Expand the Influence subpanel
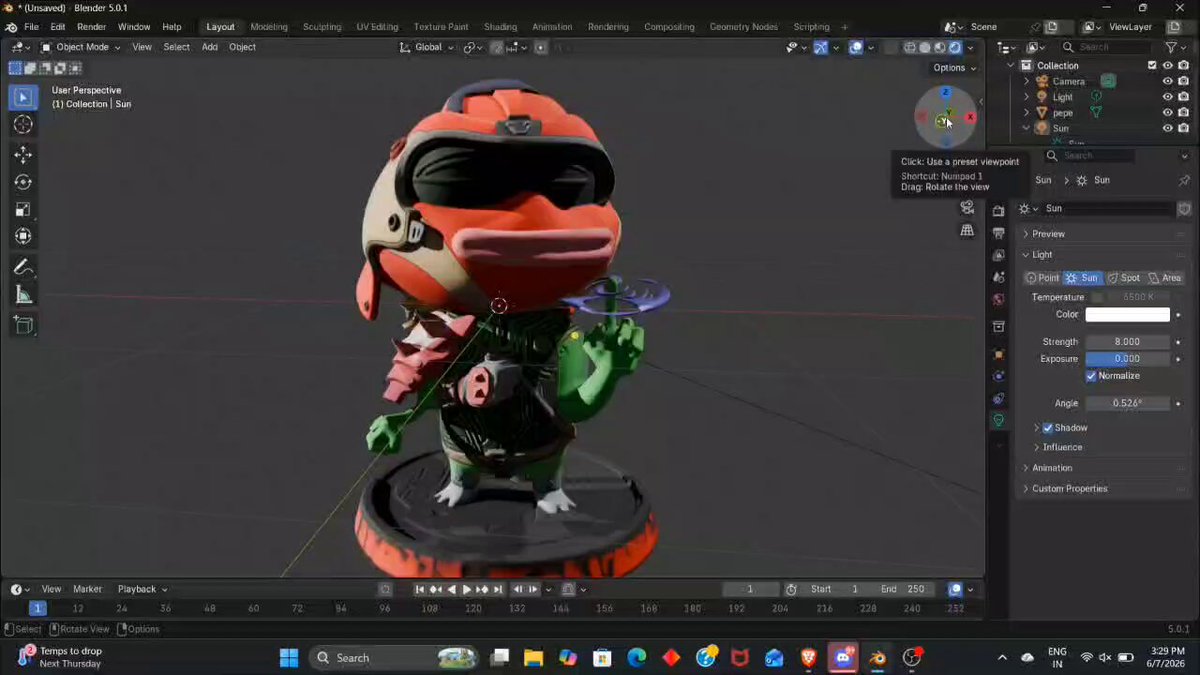The width and height of the screenshot is (1200, 675). pyautogui.click(x=1062, y=447)
